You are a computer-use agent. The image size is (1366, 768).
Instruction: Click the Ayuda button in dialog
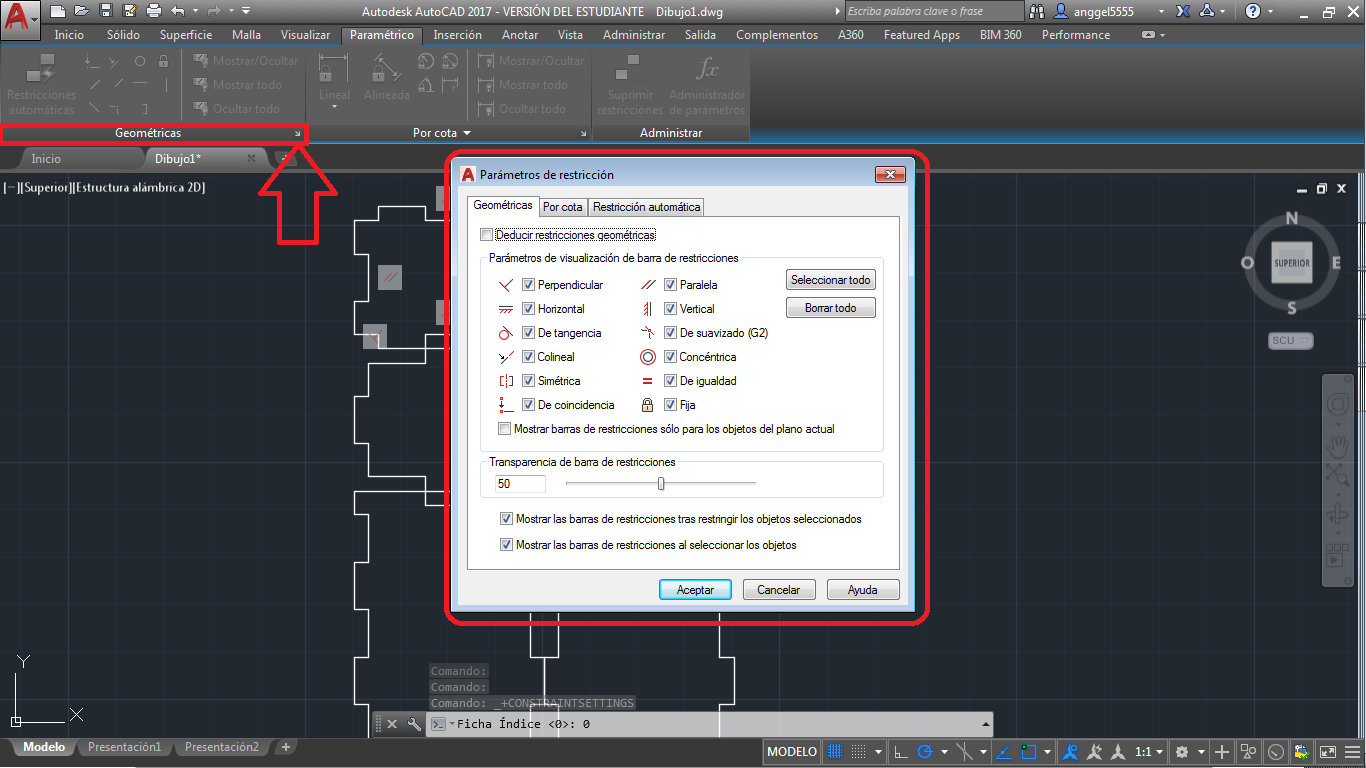(863, 590)
